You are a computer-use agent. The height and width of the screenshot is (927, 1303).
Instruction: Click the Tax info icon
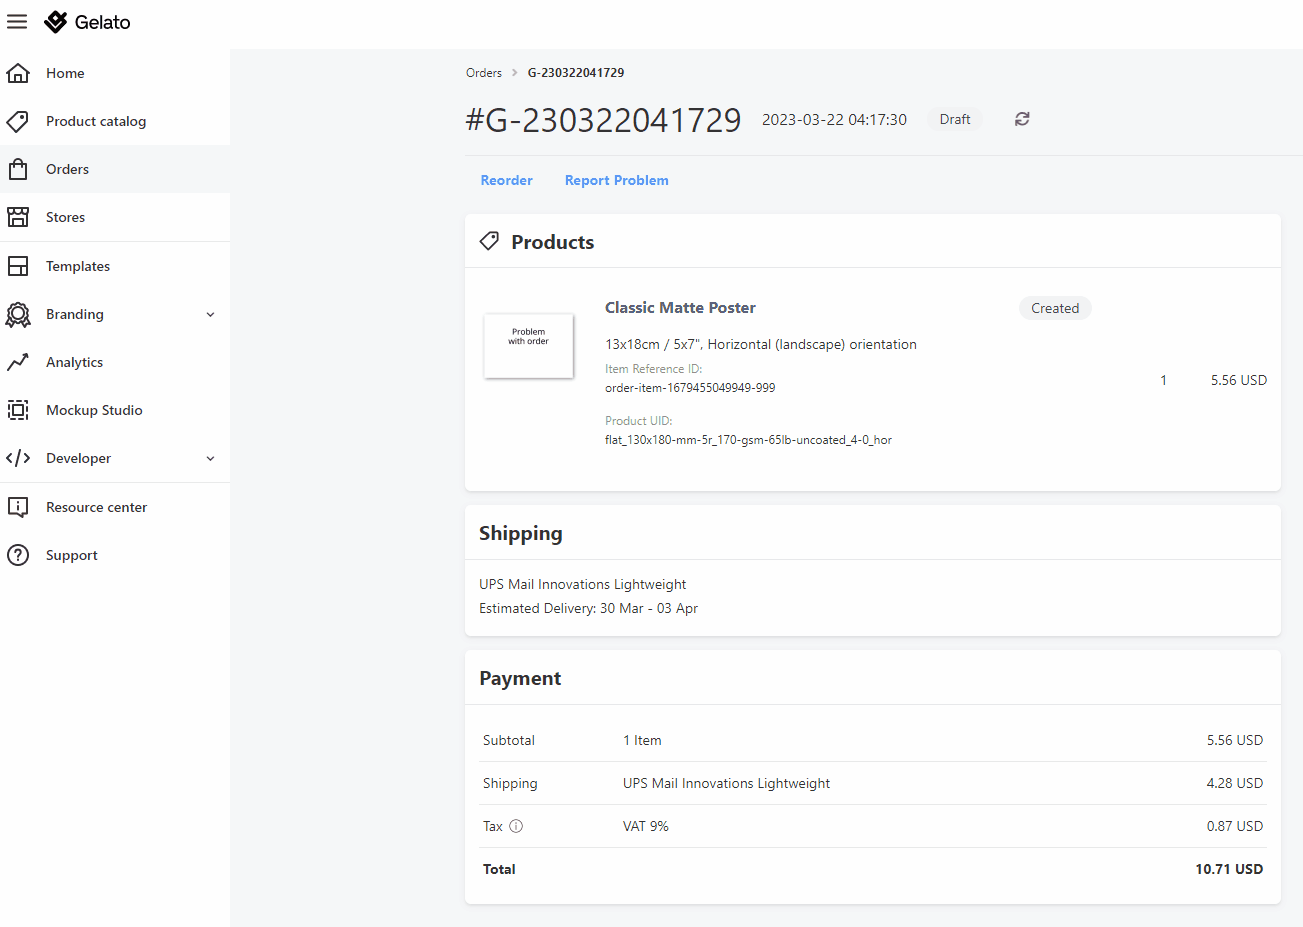[x=516, y=826]
